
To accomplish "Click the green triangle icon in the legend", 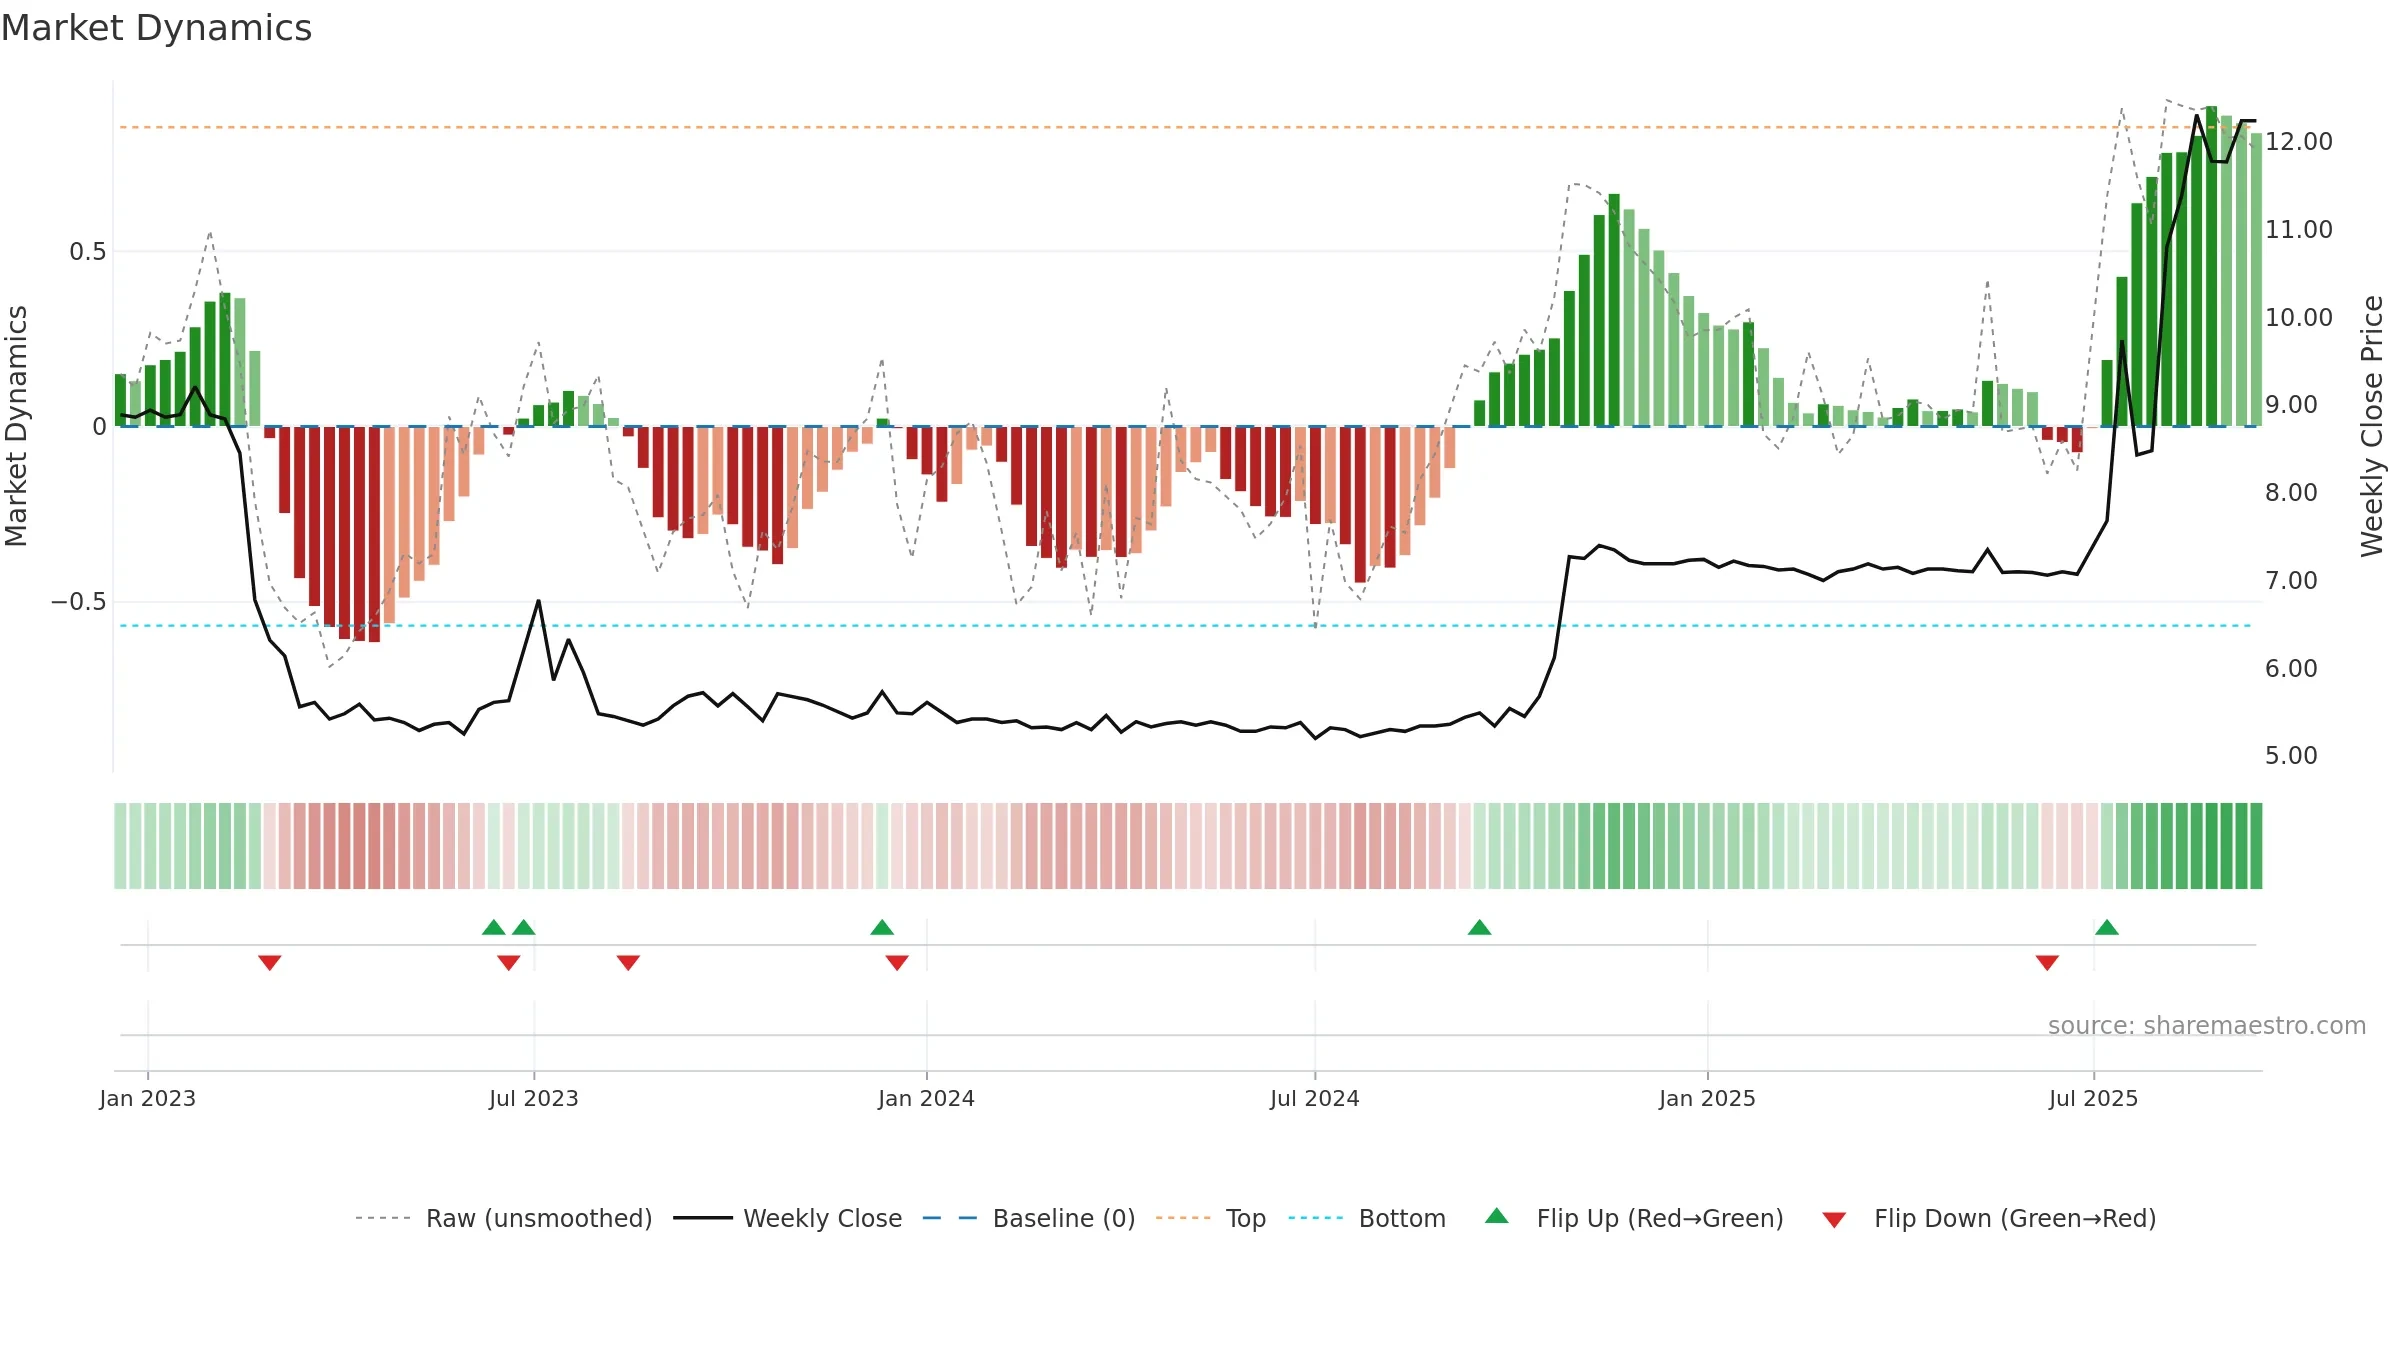I will click(1497, 1216).
